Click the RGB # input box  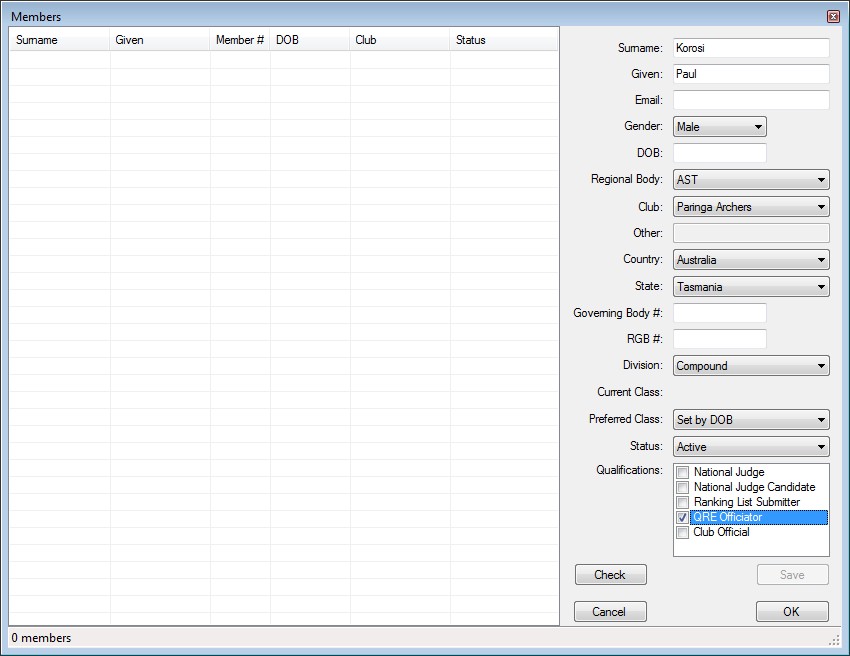(x=720, y=339)
